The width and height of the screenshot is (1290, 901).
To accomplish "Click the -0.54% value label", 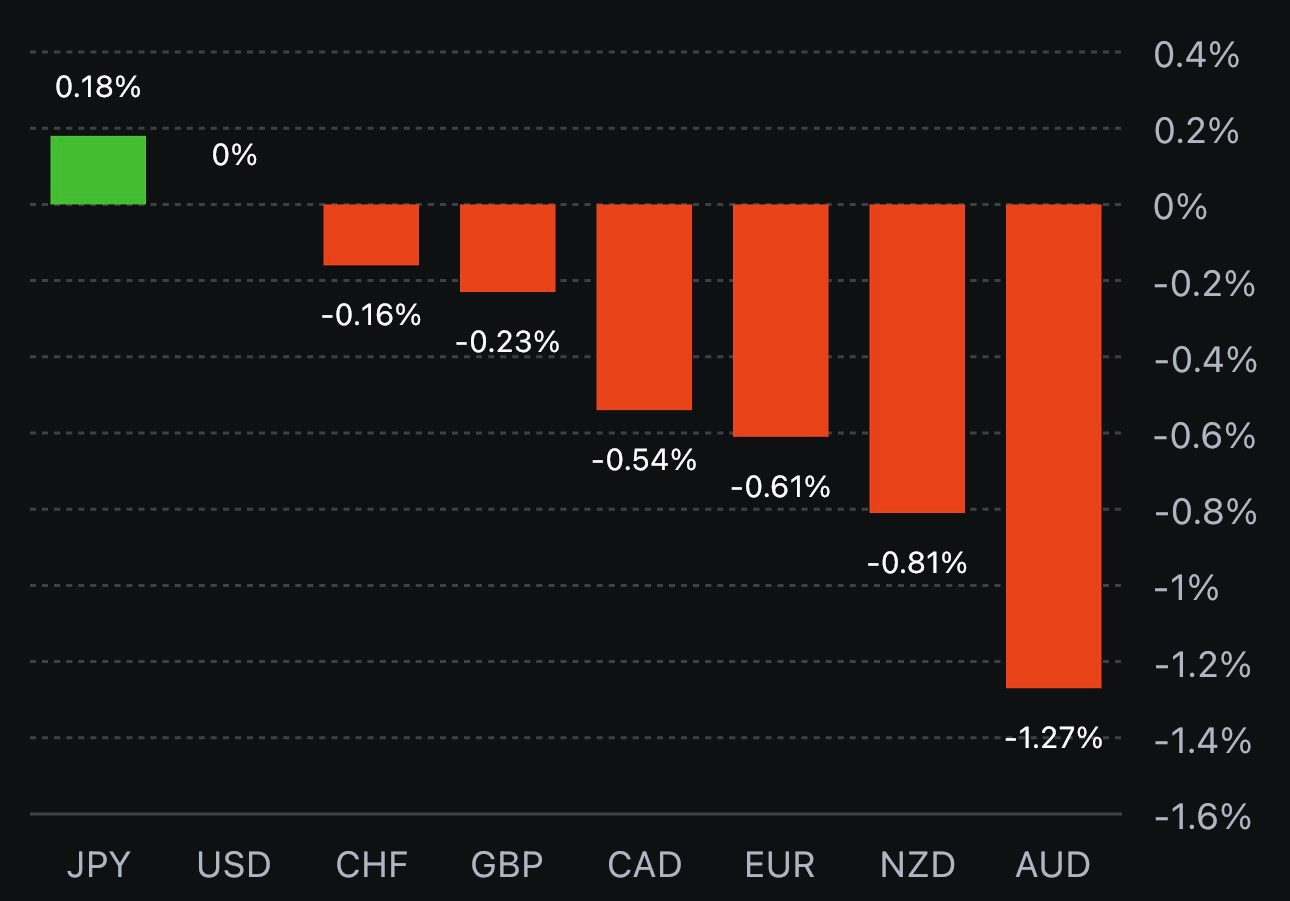I will (644, 460).
